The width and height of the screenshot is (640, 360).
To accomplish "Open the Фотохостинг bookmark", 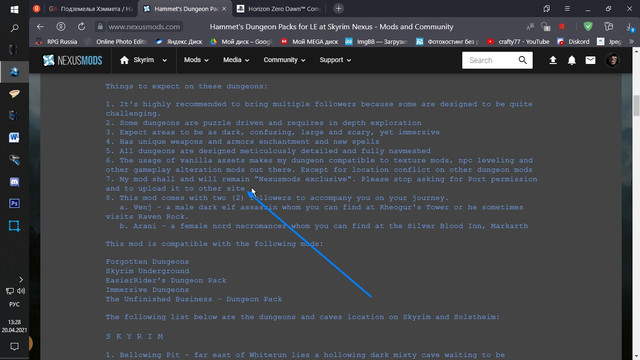I will click(447, 42).
